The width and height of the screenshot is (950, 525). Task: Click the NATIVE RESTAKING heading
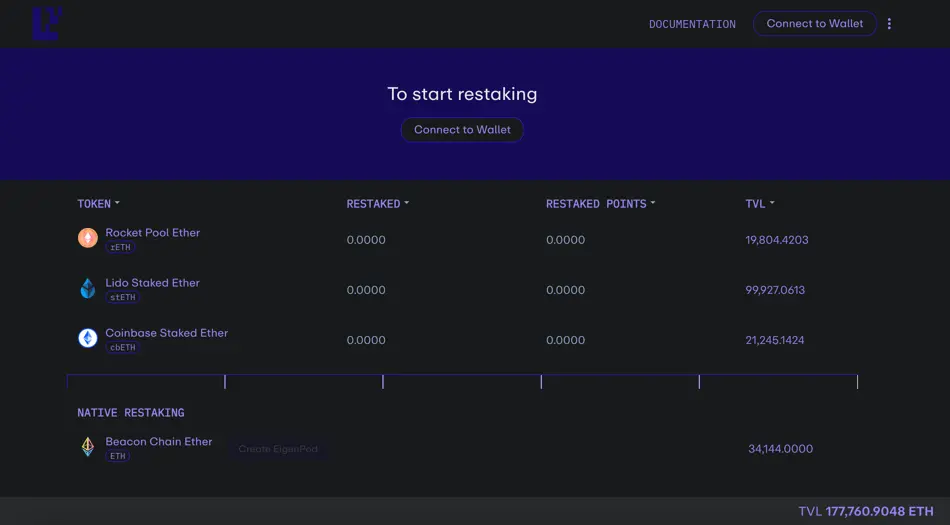pyautogui.click(x=131, y=413)
